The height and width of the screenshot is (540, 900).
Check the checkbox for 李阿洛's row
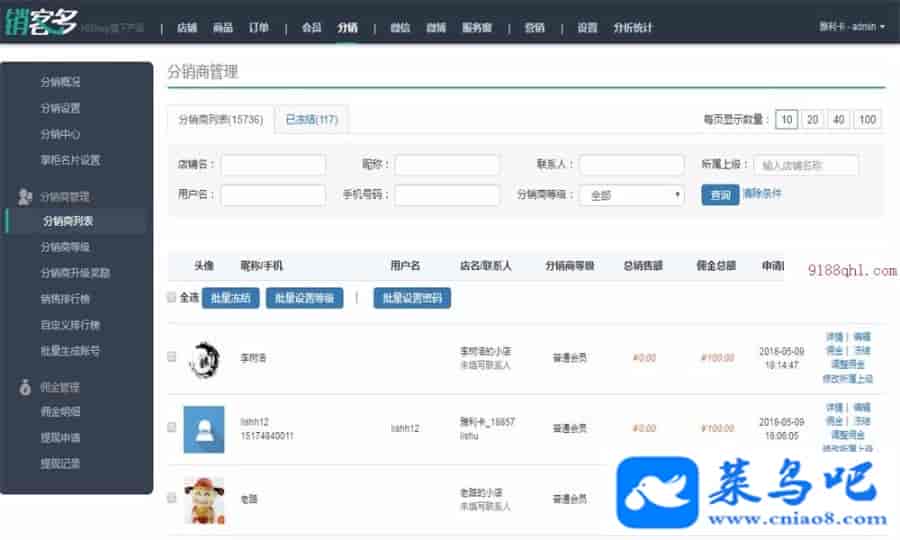[x=171, y=357]
